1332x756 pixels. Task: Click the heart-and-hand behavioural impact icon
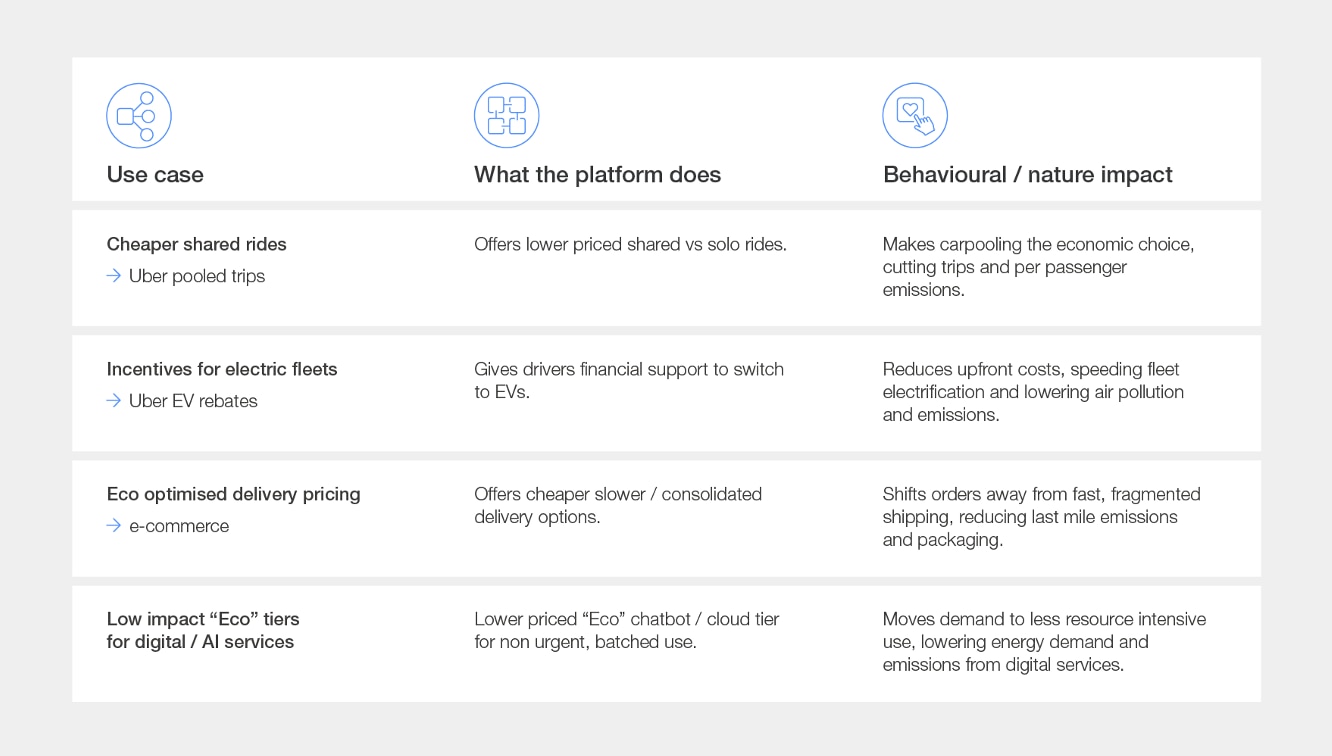click(914, 116)
